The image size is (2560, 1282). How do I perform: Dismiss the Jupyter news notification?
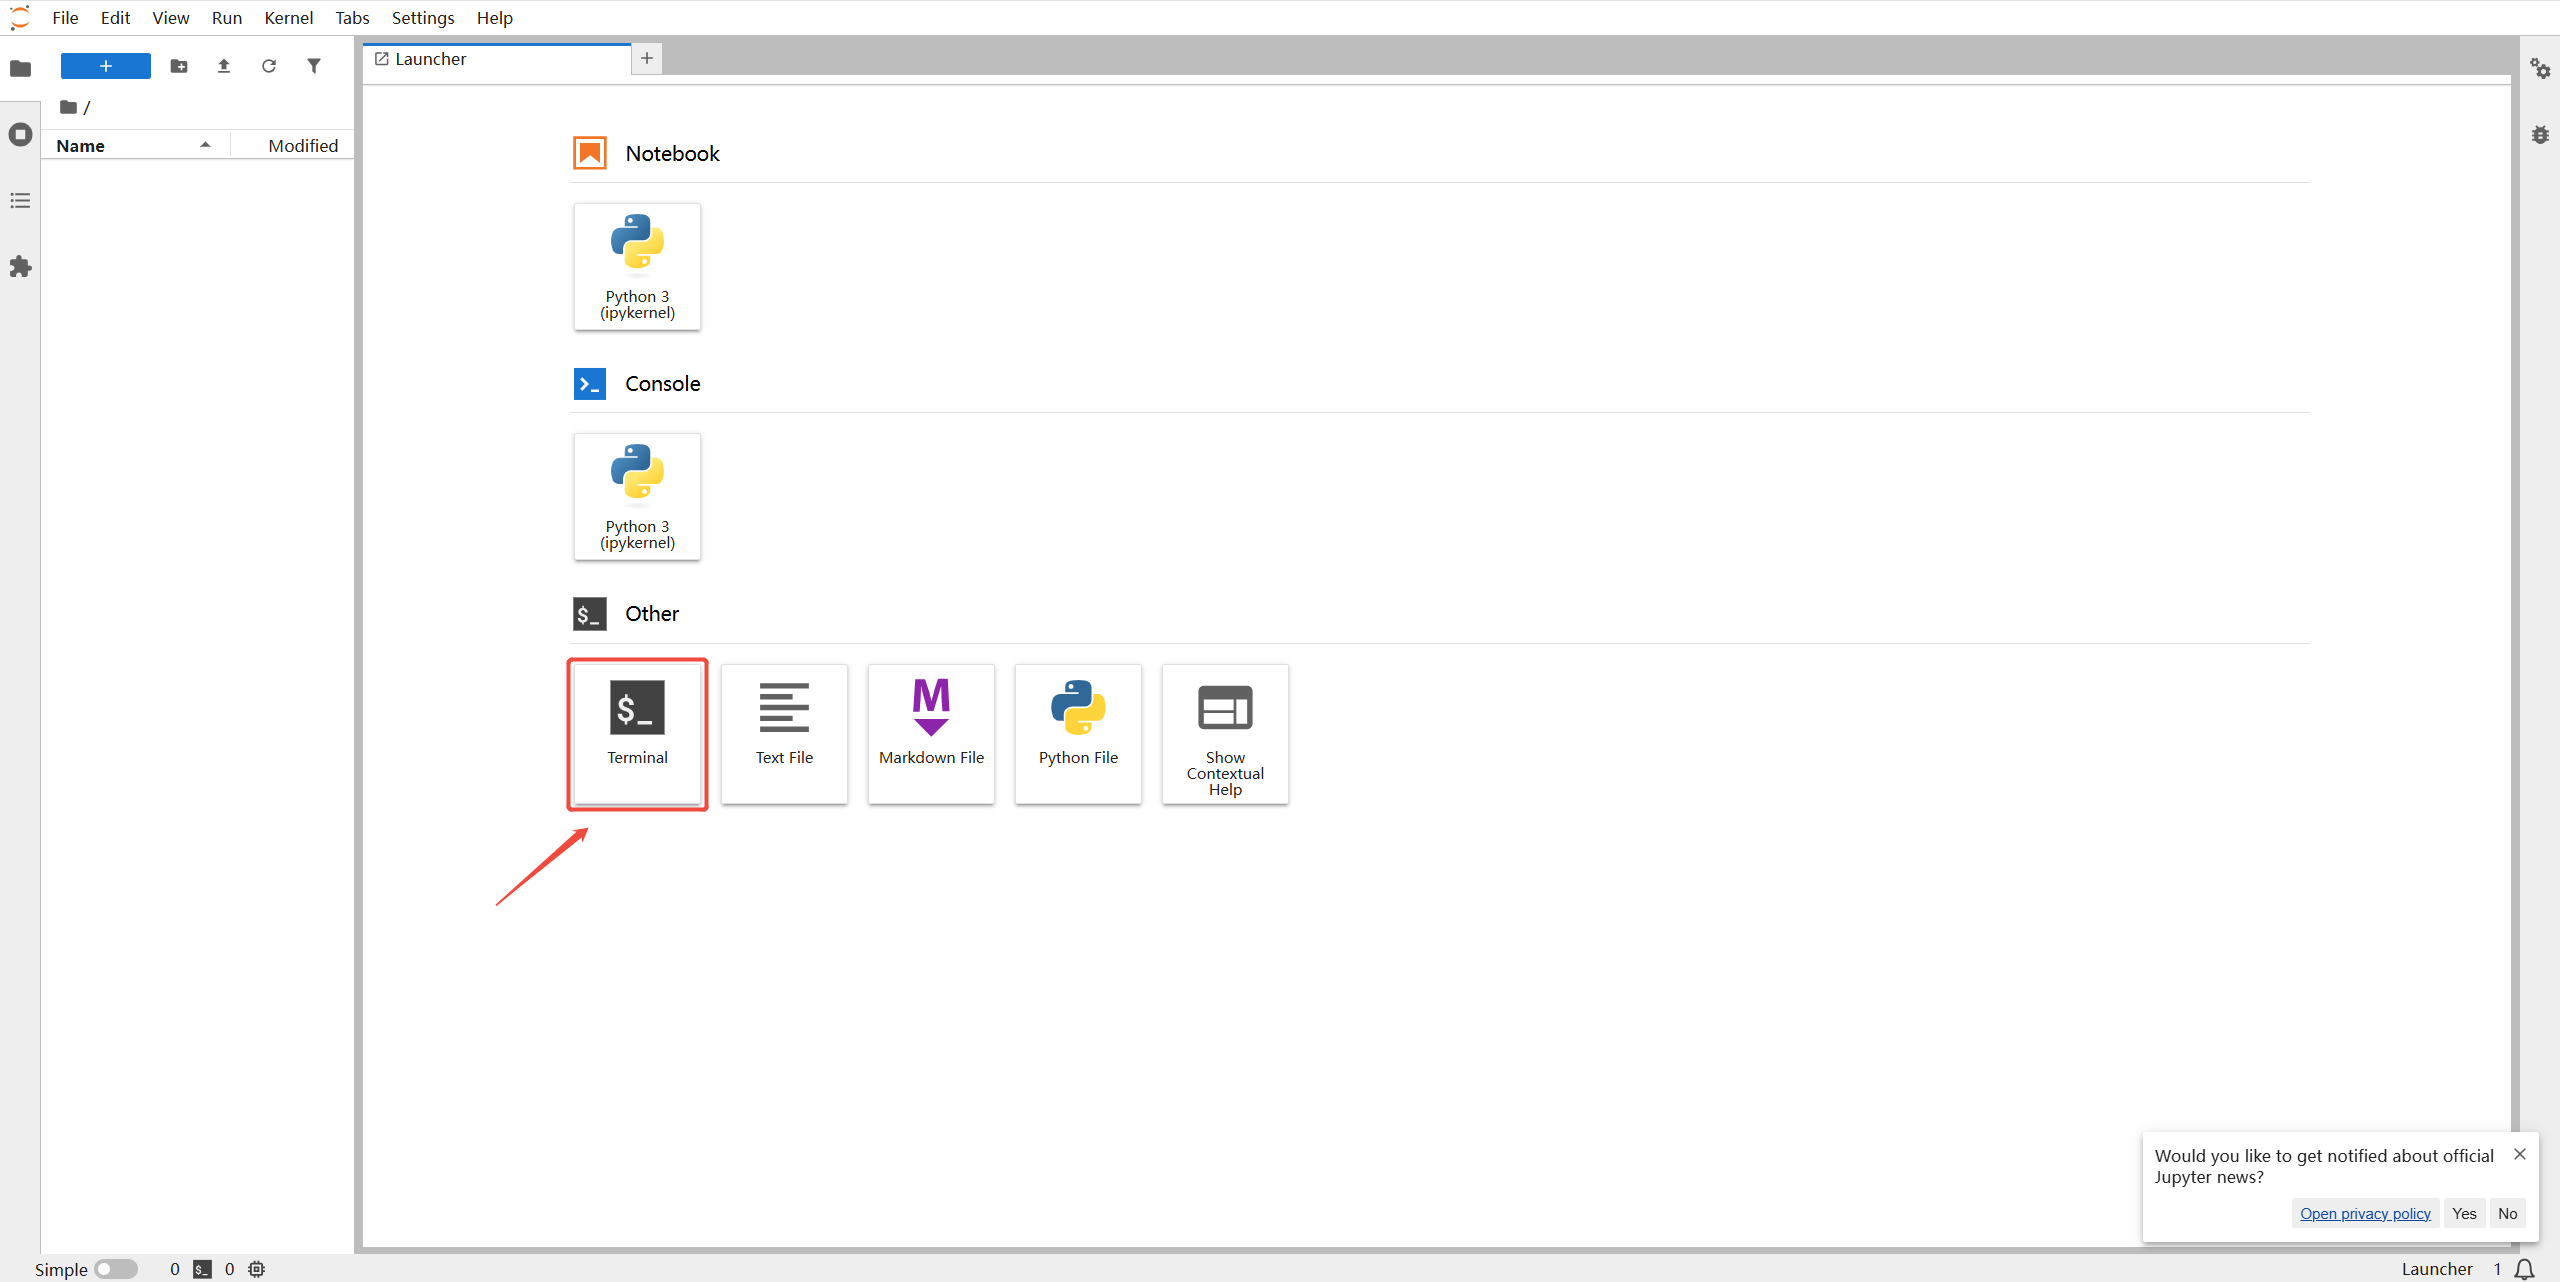(x=2520, y=1154)
